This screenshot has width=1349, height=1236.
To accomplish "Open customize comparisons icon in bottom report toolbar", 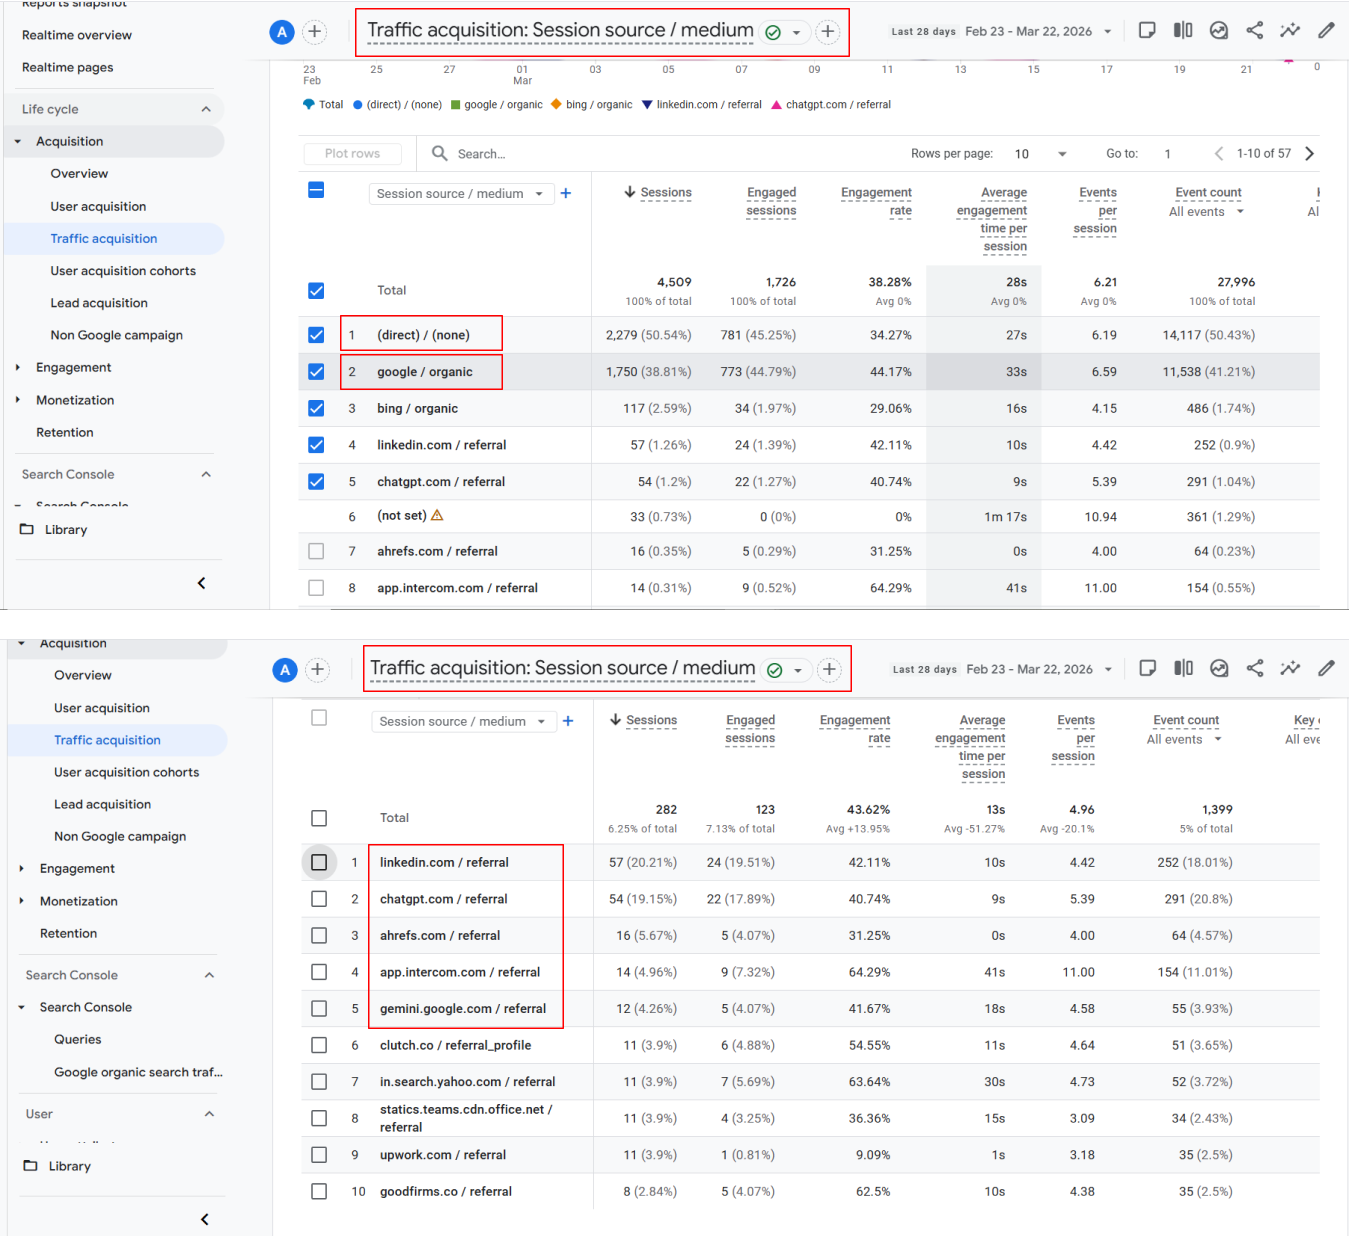I will pos(1148,668).
